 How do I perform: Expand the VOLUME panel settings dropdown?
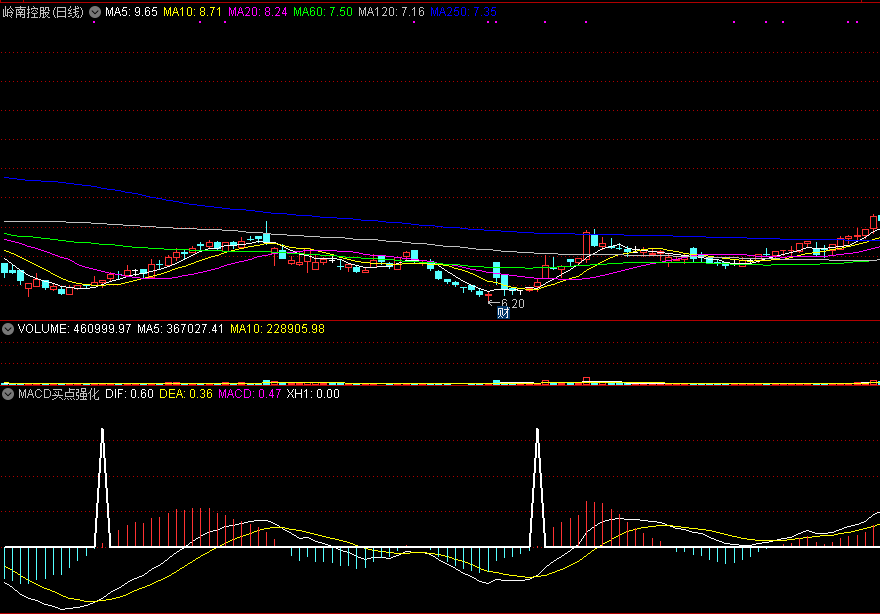[8, 329]
